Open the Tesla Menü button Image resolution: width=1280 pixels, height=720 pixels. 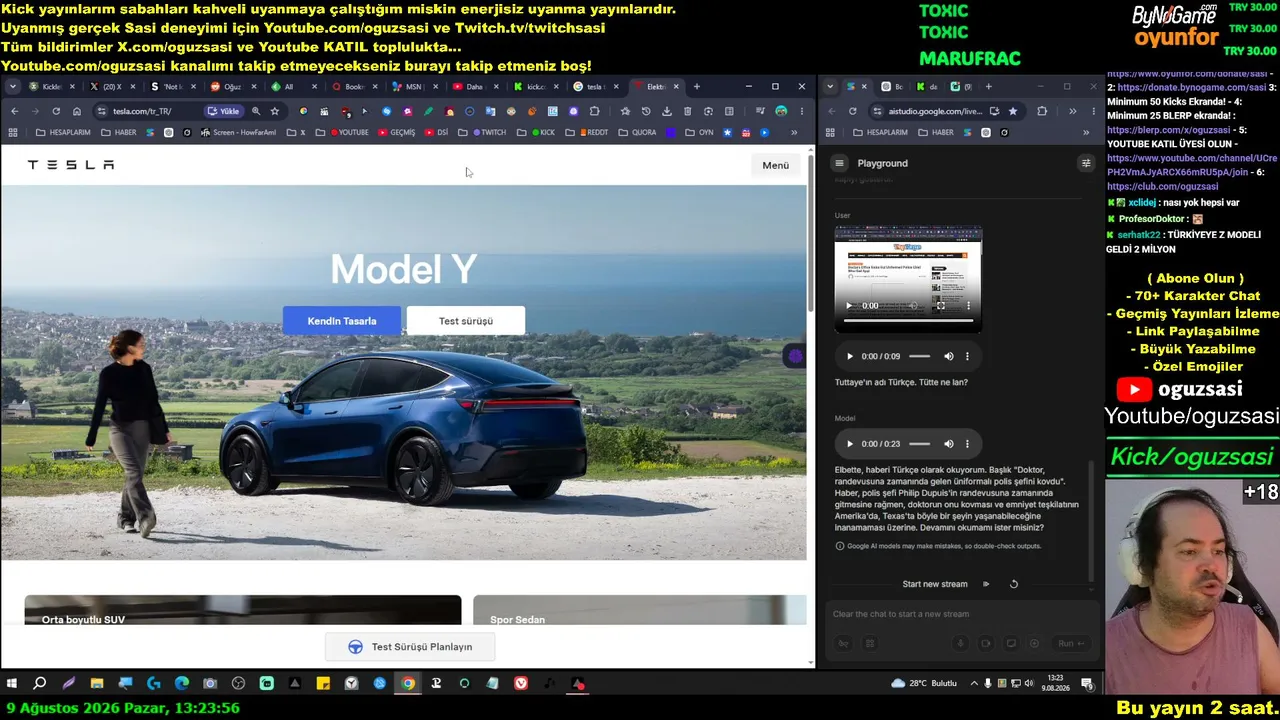pos(775,165)
